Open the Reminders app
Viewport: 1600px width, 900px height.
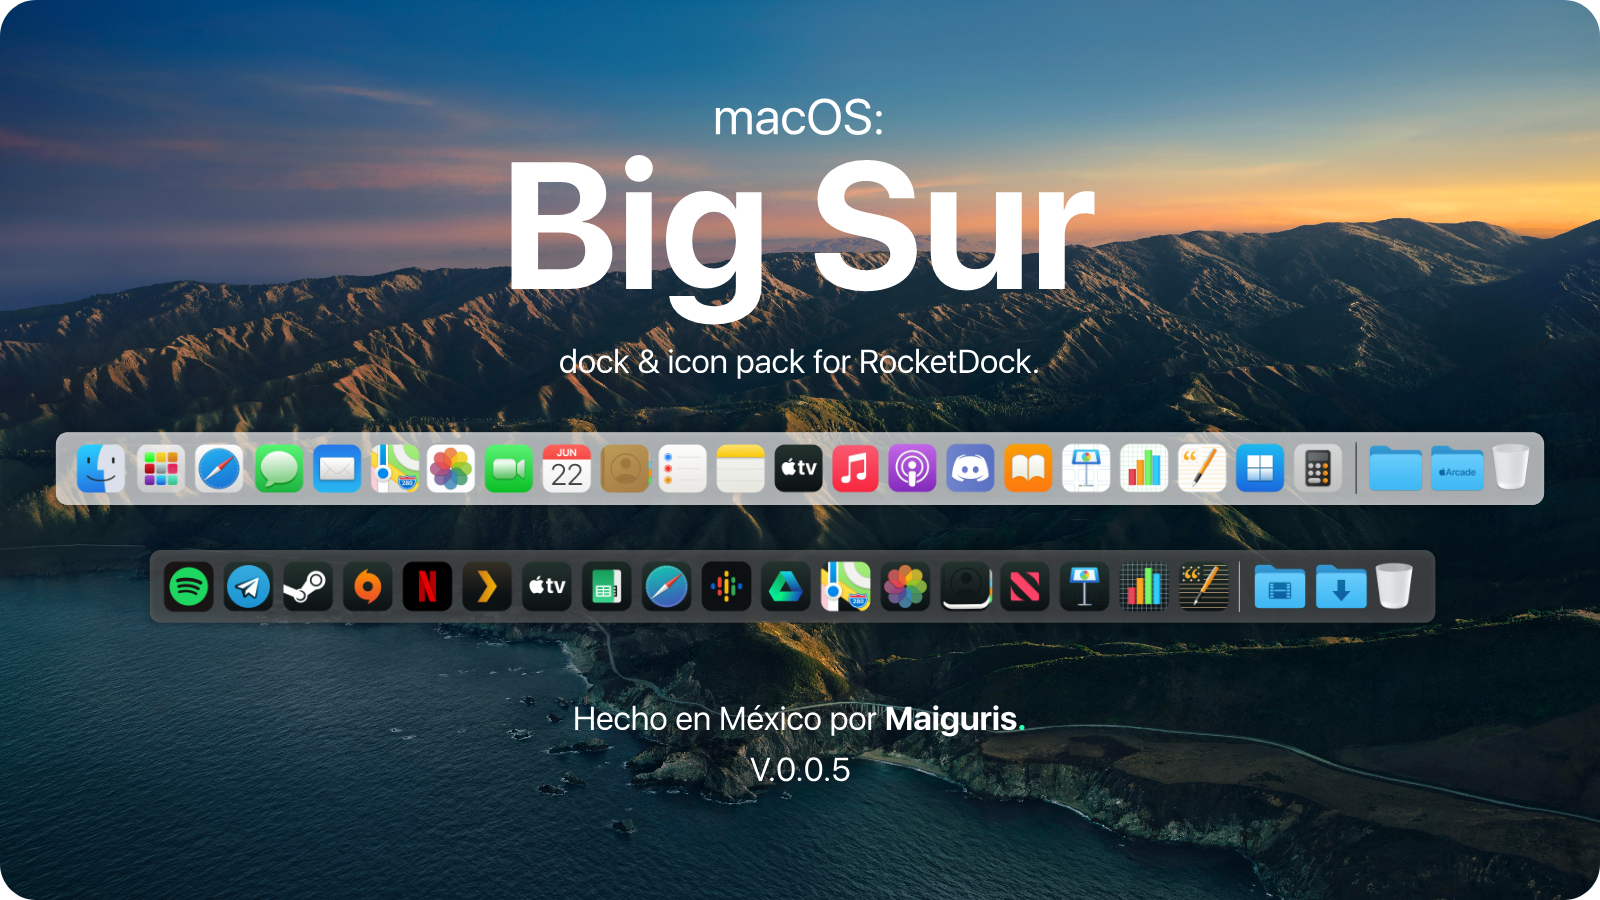683,468
